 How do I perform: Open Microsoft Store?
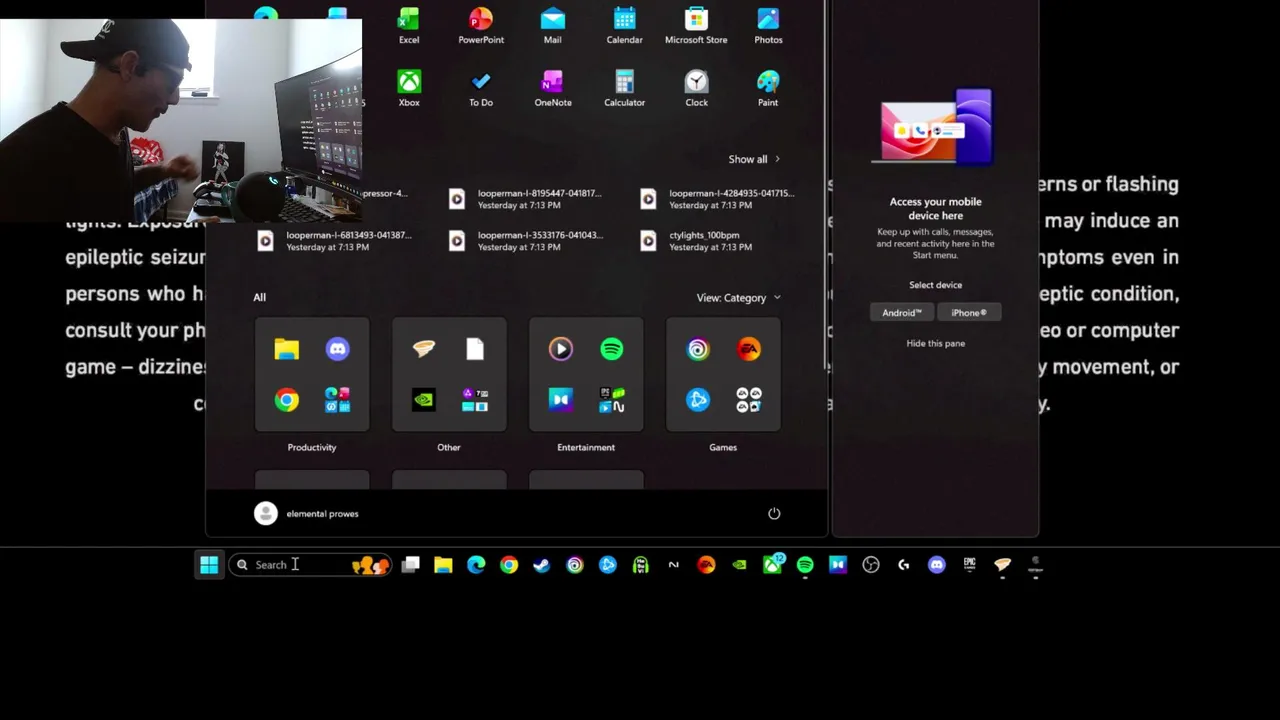point(696,26)
